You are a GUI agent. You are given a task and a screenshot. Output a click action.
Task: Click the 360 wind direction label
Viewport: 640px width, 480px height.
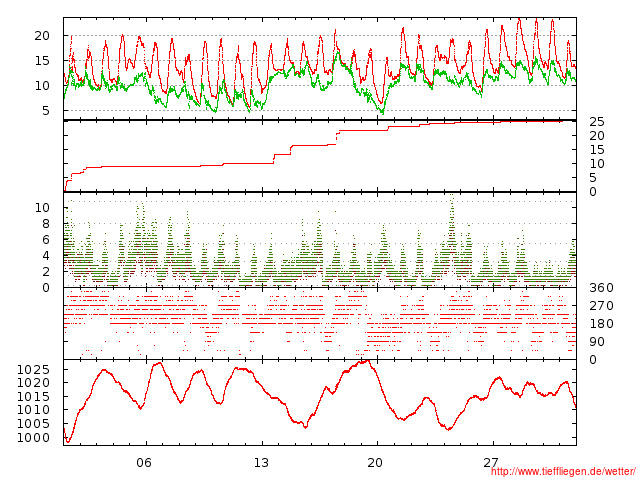pyautogui.click(x=601, y=288)
